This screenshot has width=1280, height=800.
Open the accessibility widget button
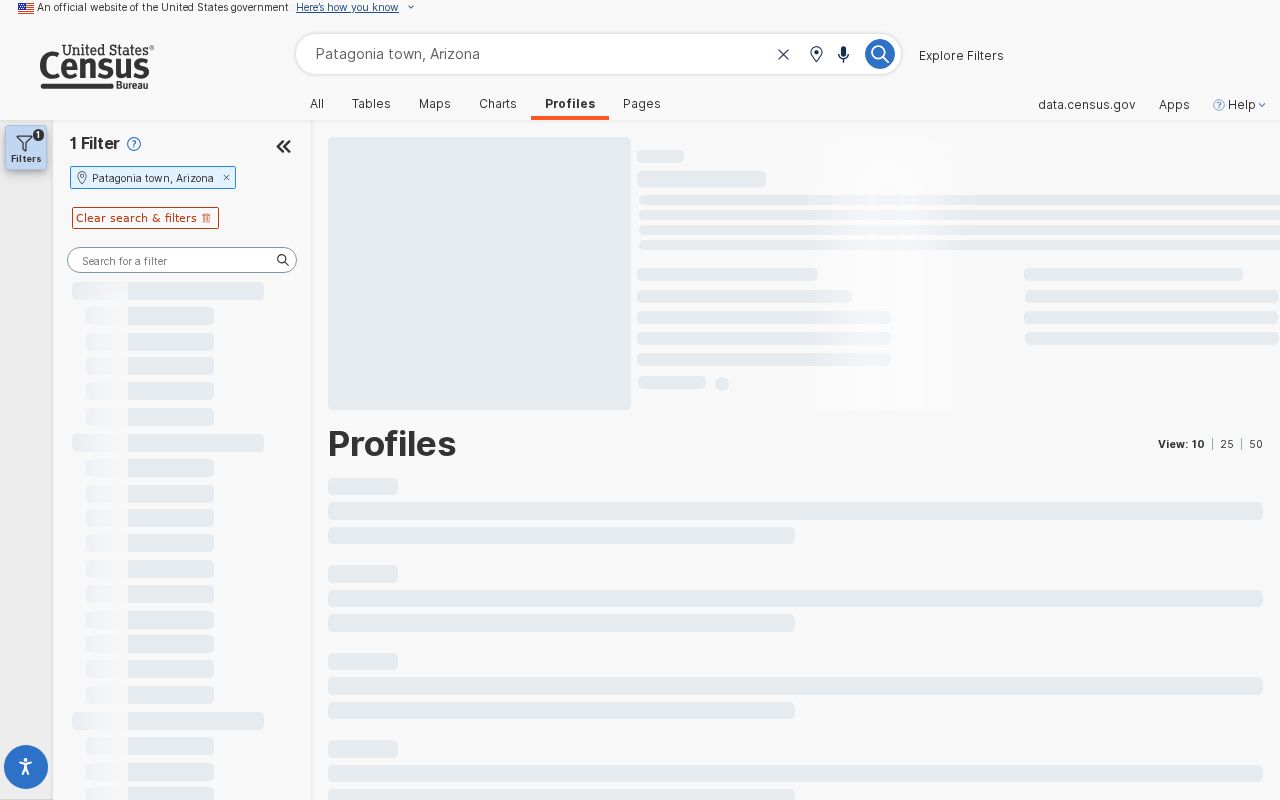pos(26,767)
